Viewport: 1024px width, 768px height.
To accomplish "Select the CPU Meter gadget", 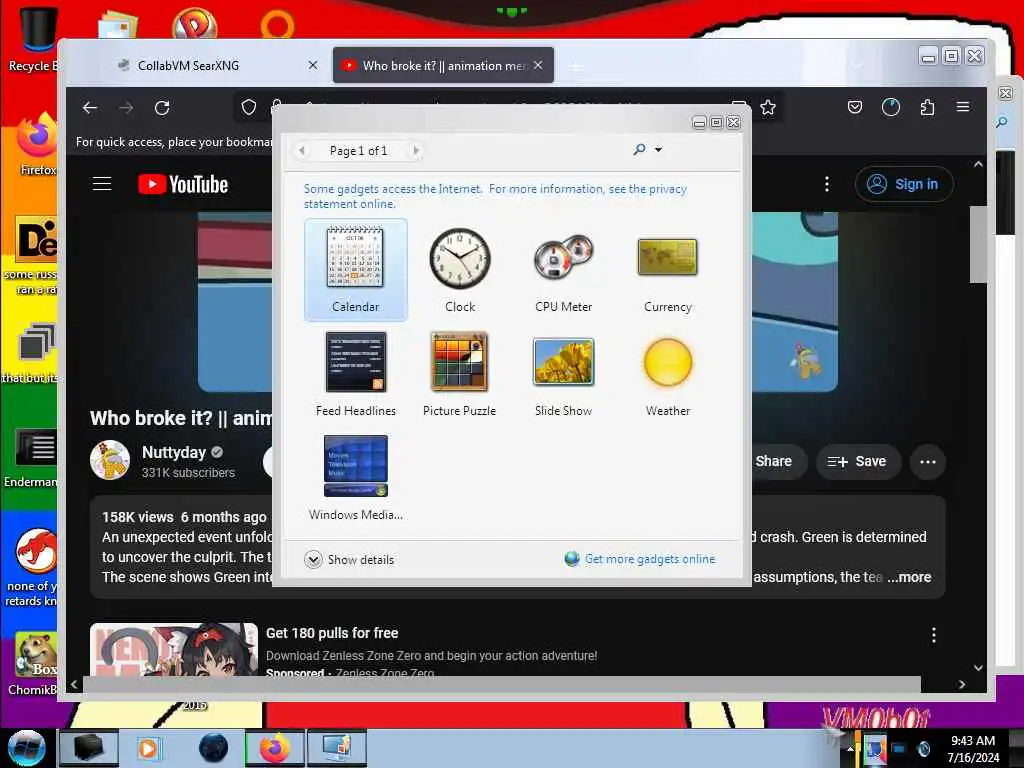I will pos(563,269).
